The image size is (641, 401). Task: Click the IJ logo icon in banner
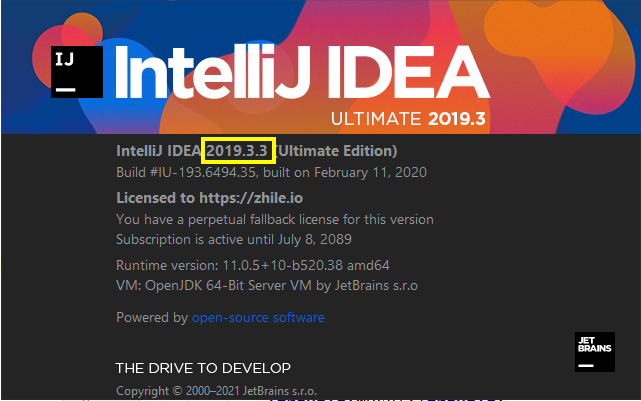(77, 72)
